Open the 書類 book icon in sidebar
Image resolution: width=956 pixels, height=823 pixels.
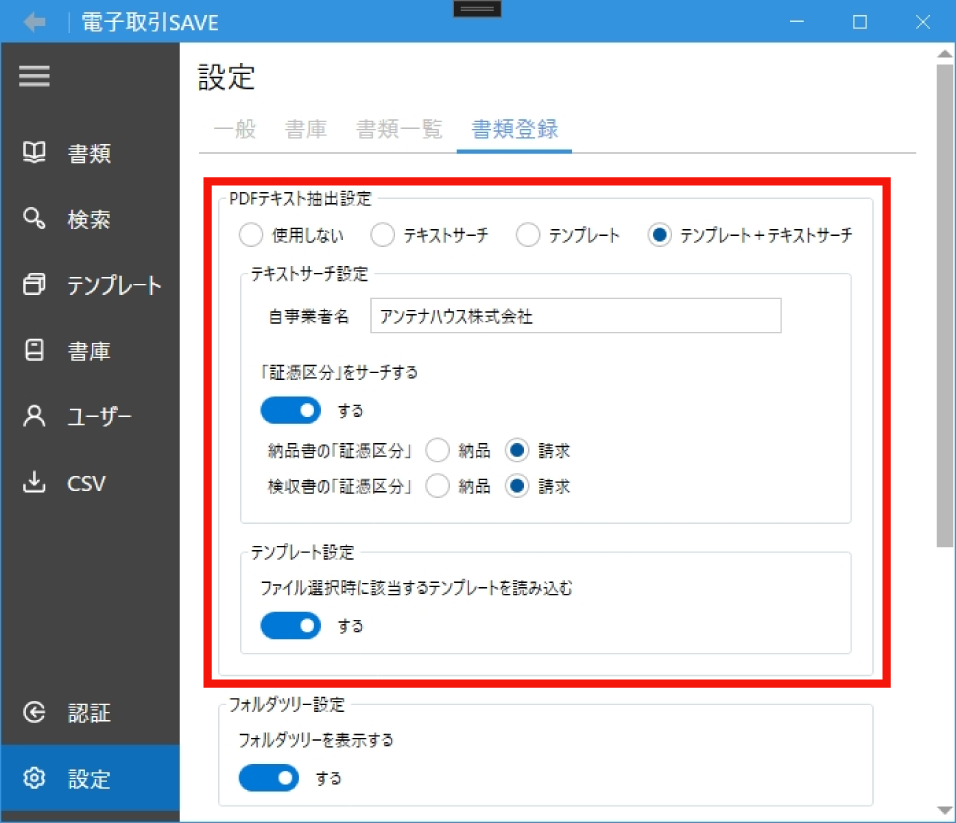(x=35, y=153)
